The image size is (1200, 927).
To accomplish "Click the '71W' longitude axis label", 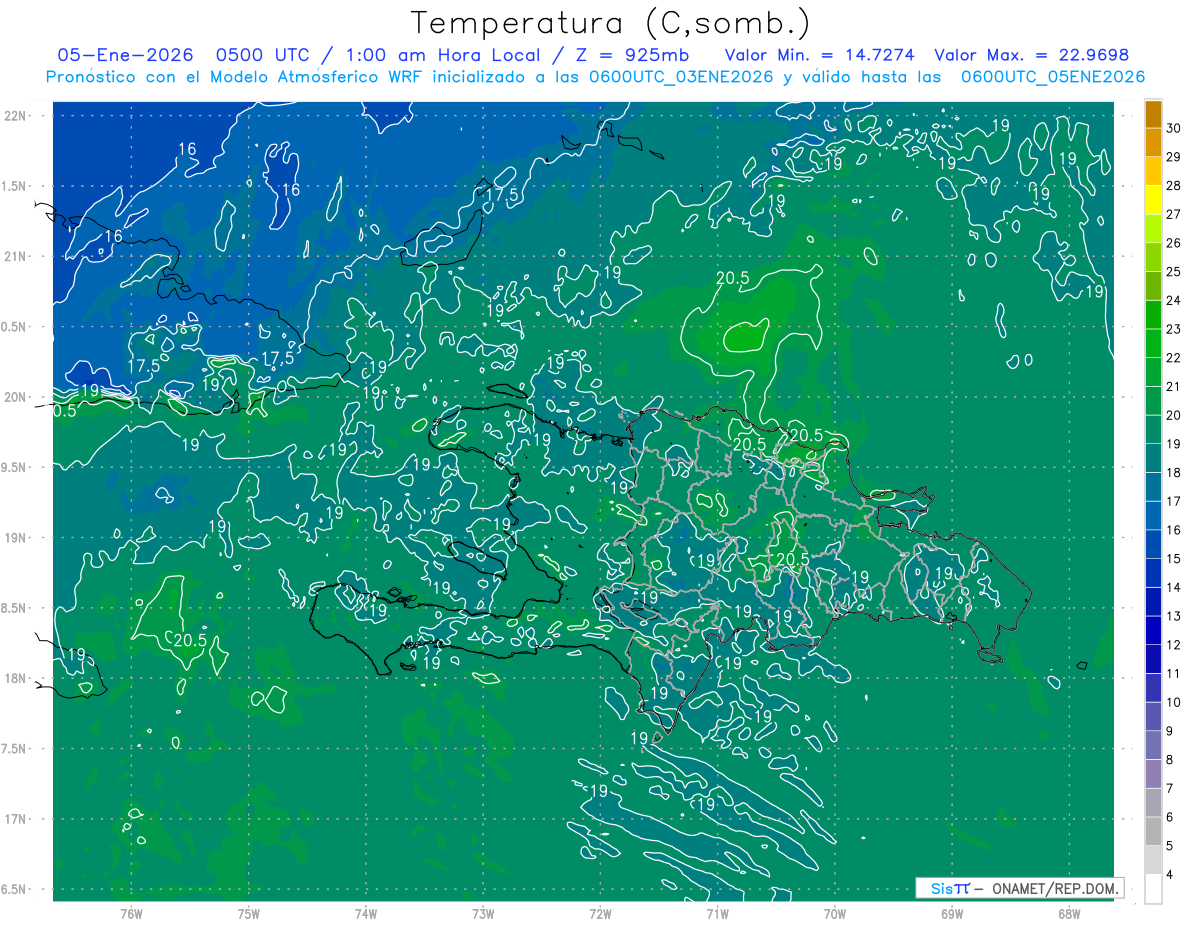I will pyautogui.click(x=717, y=914).
